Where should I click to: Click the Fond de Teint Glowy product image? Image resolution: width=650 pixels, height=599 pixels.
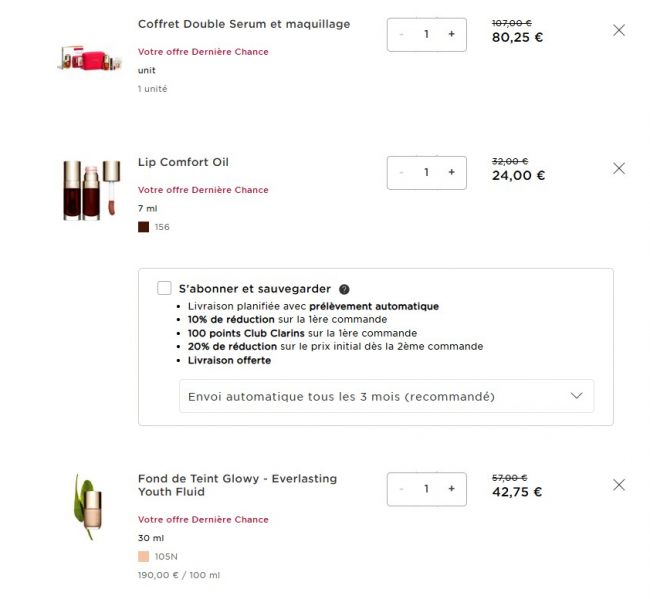coord(88,507)
